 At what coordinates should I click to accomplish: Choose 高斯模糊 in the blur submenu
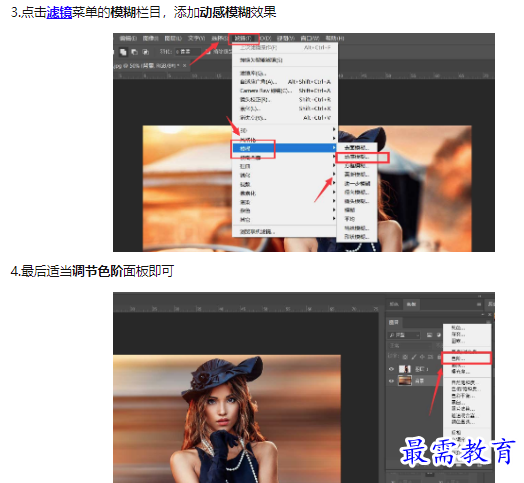pos(357,174)
